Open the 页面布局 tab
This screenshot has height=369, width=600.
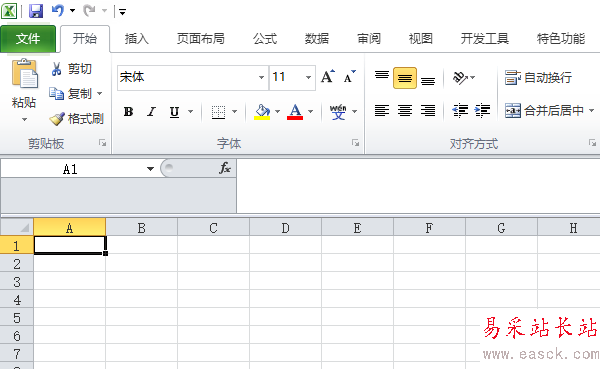[x=201, y=39]
